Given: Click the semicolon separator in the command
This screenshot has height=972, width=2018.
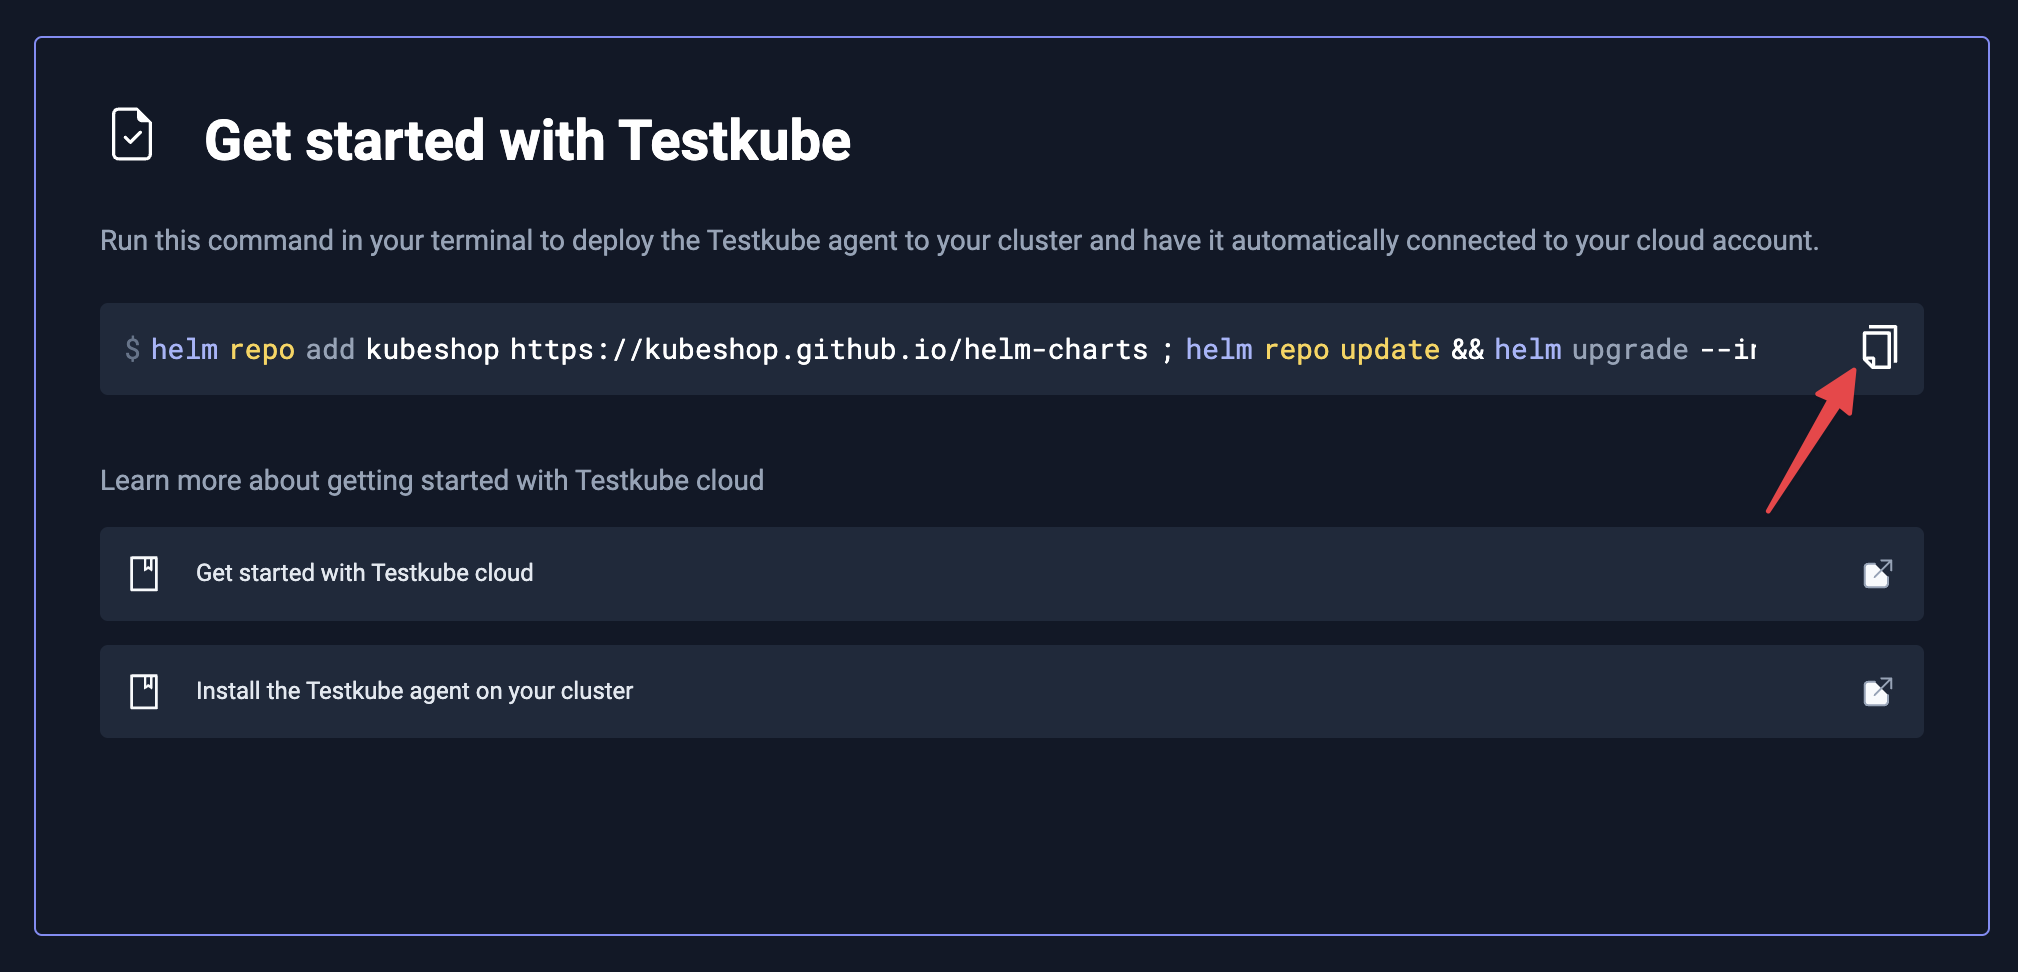Looking at the screenshot, I should [x=1167, y=351].
